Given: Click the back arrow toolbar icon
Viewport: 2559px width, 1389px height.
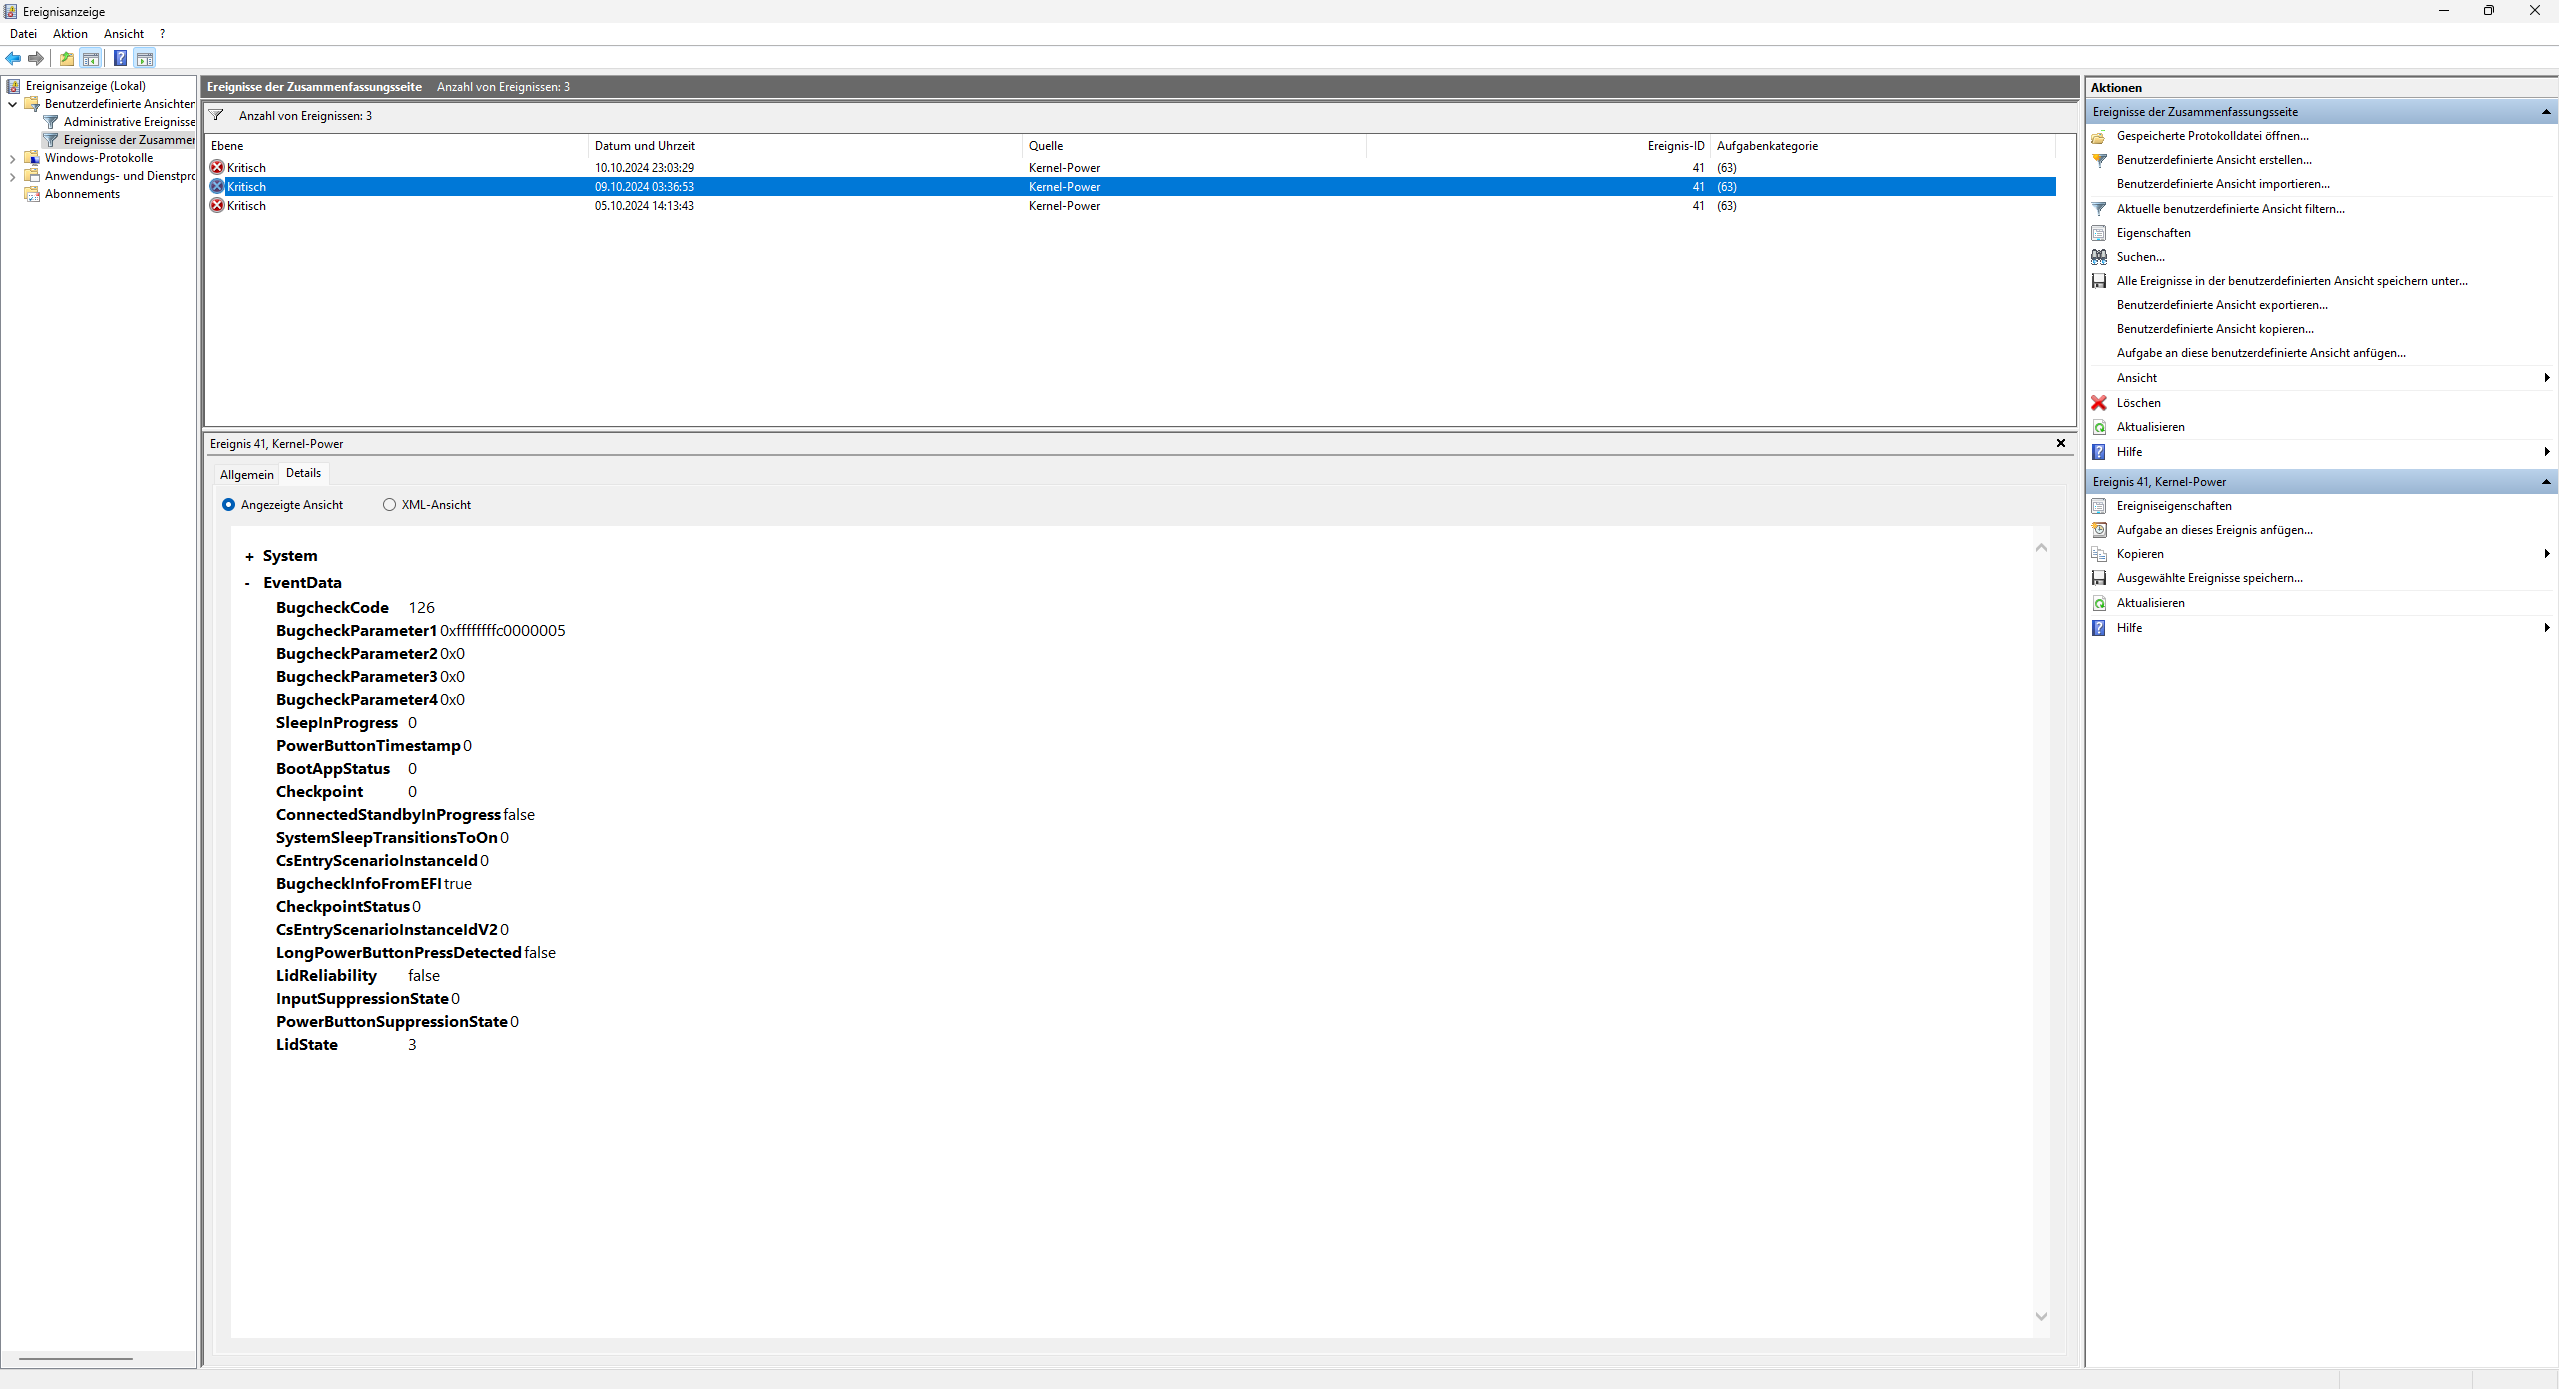Looking at the screenshot, I should click(13, 58).
